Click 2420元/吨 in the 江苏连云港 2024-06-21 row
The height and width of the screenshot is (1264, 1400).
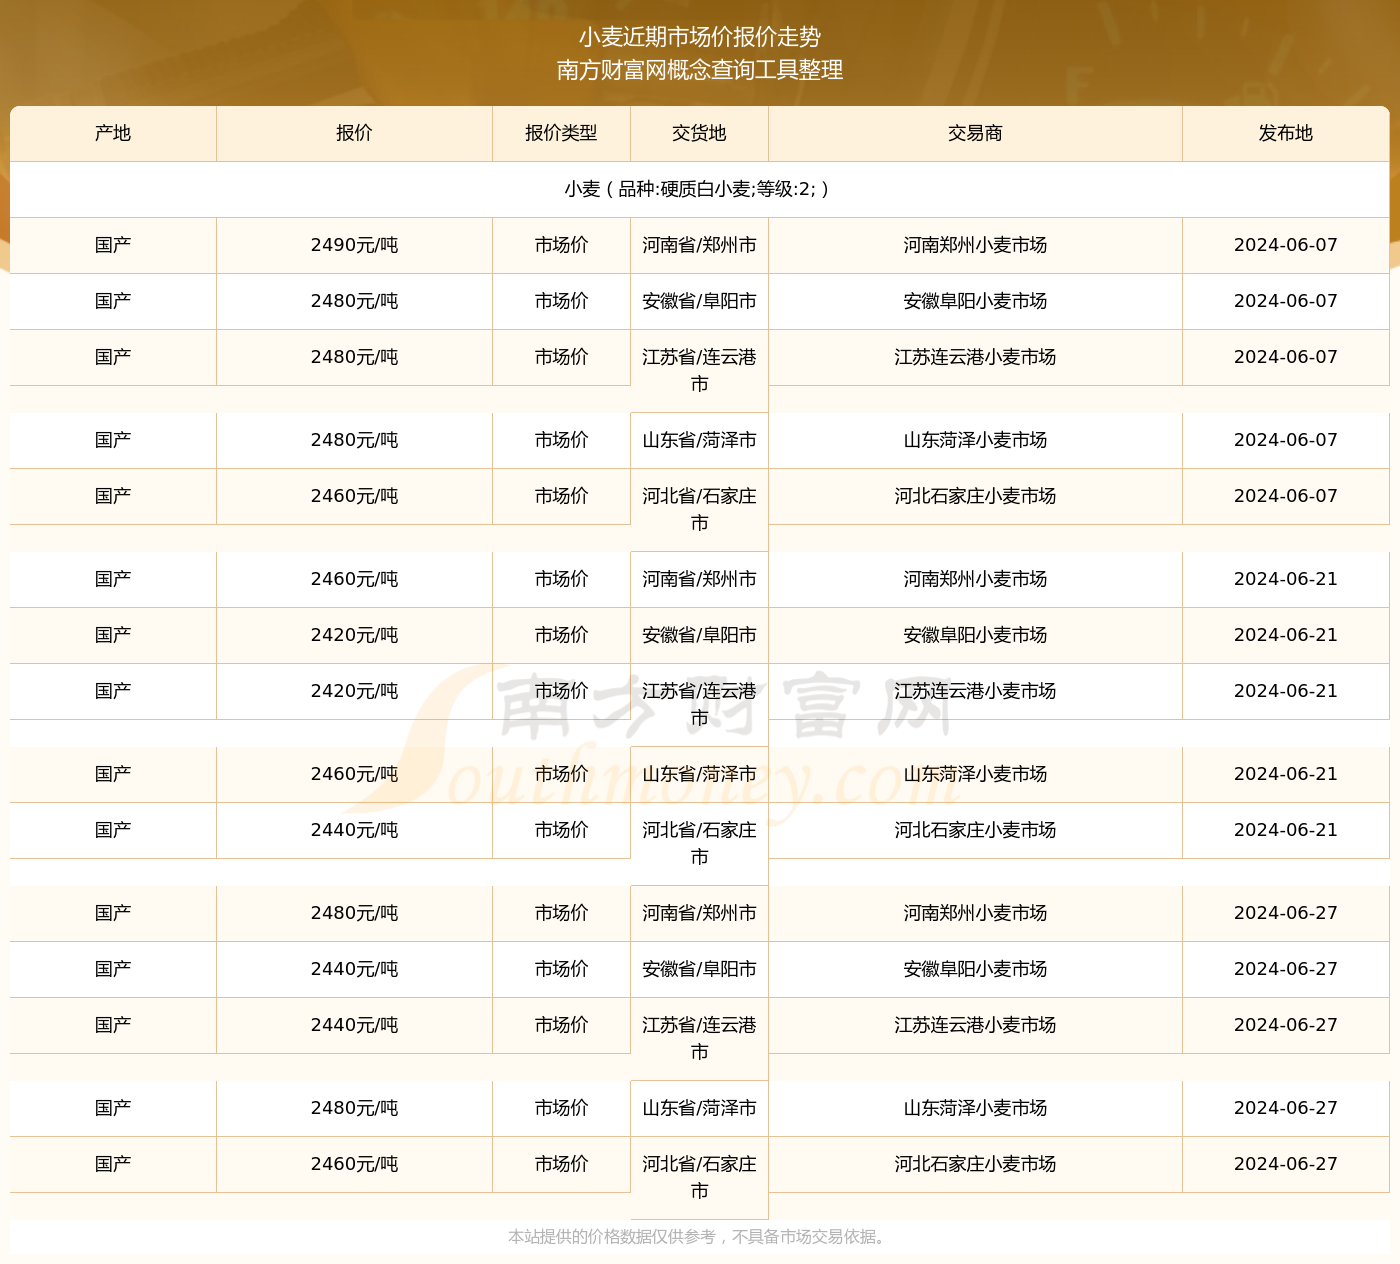pyautogui.click(x=354, y=691)
